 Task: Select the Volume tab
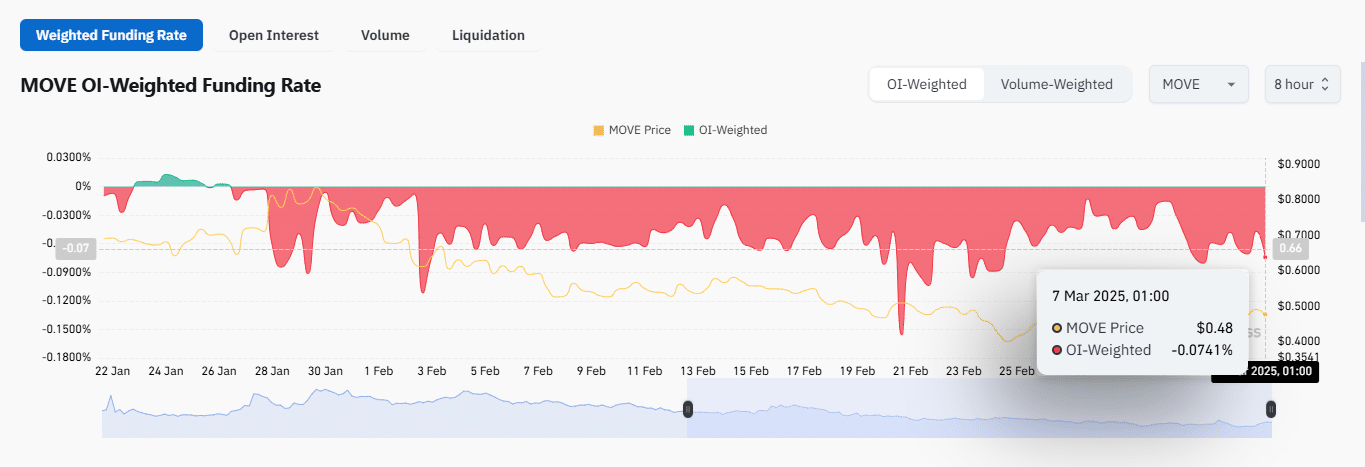385,35
